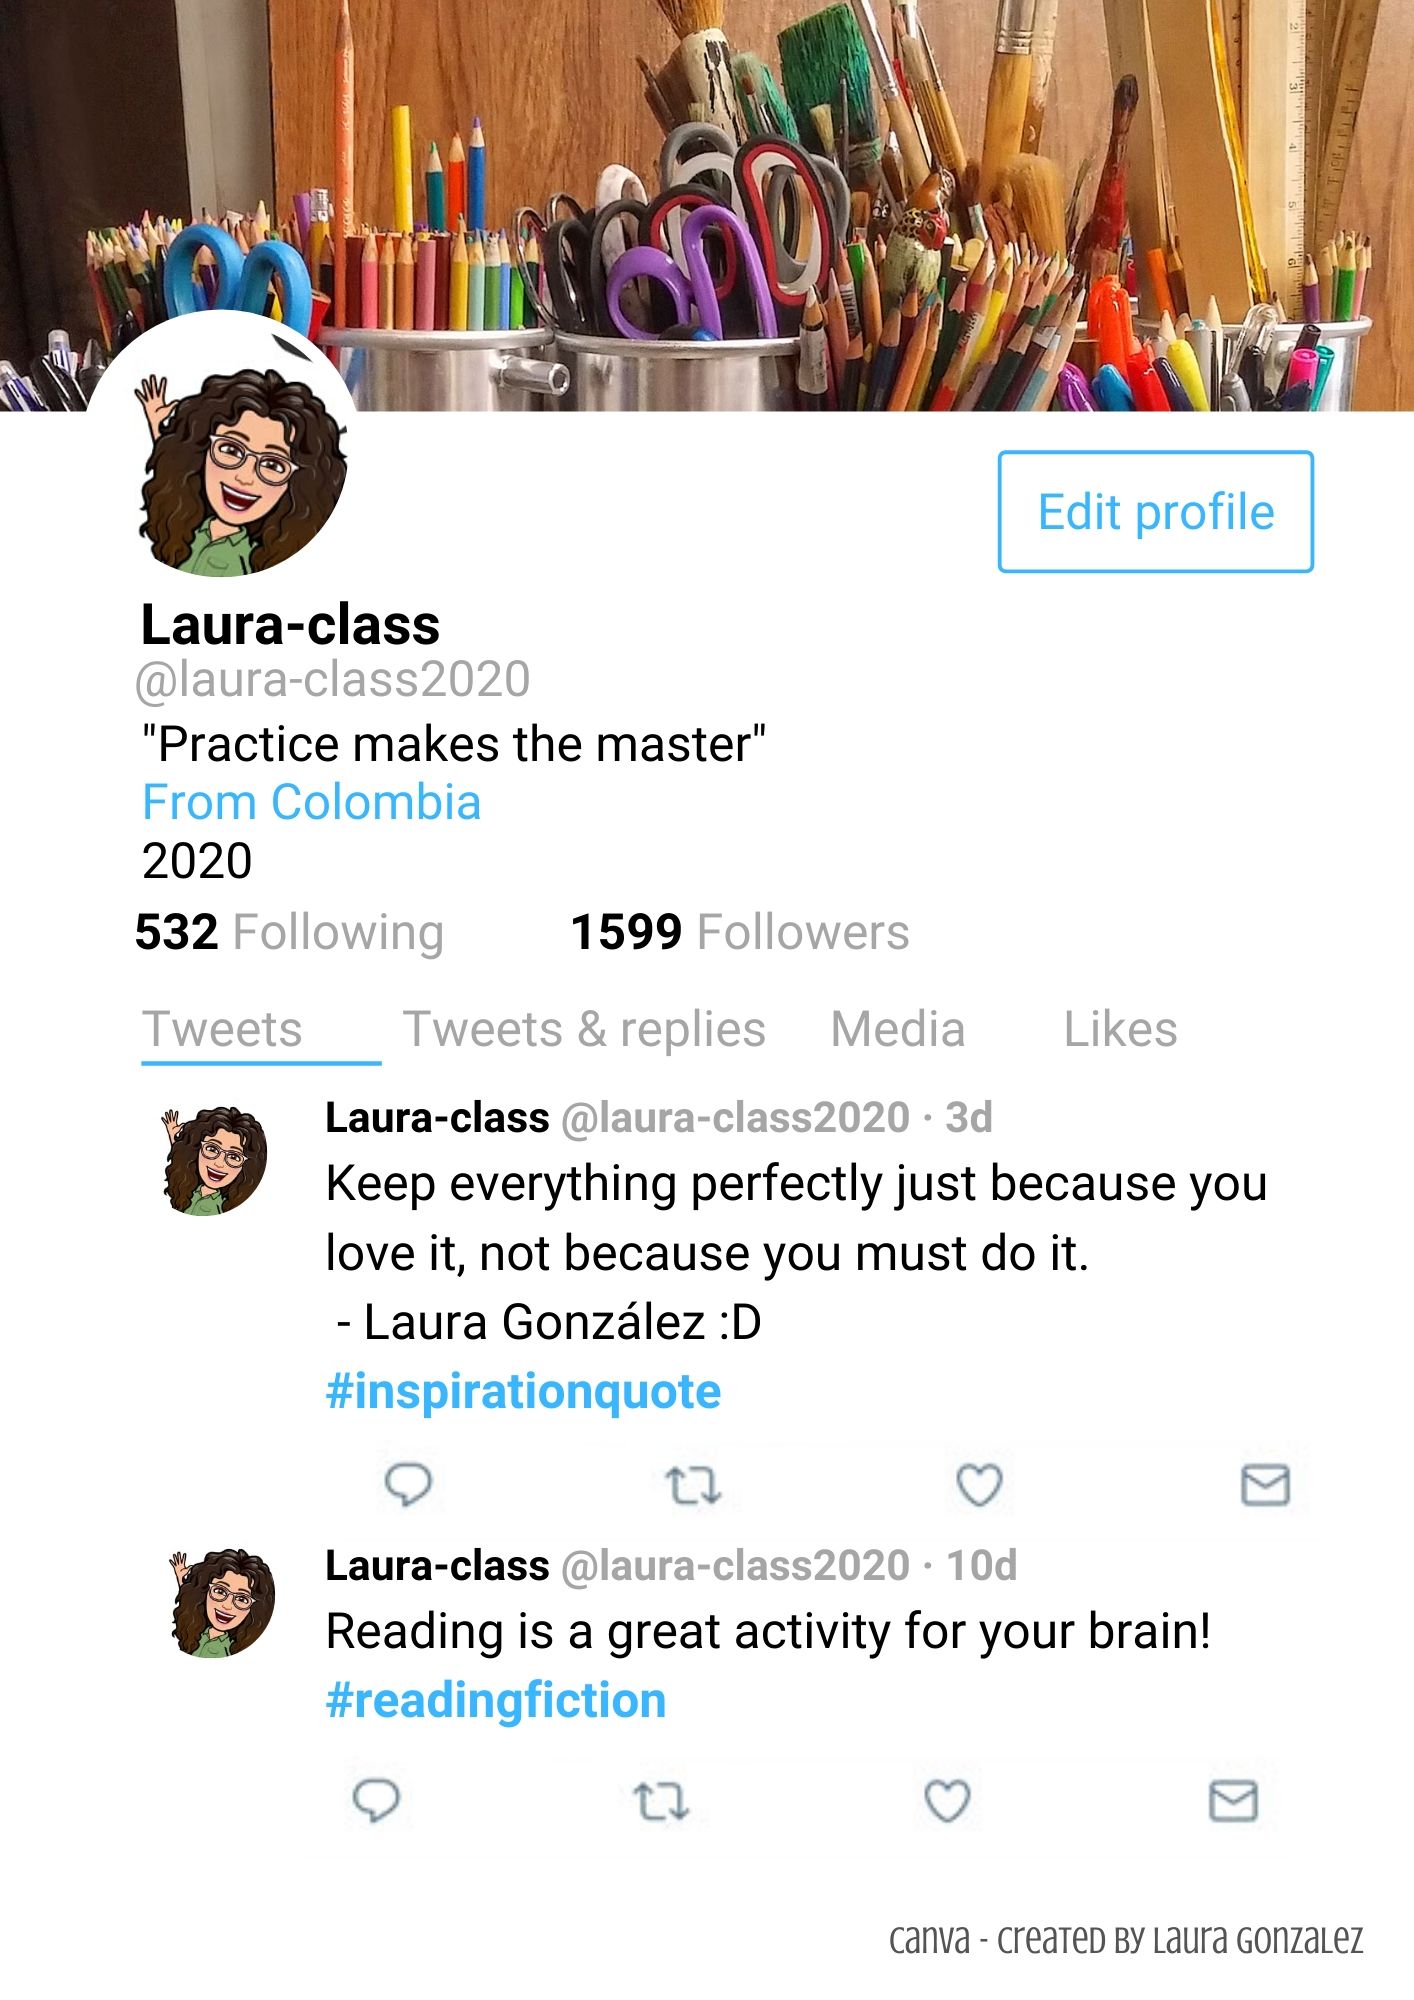Select the Likes tab
Image resolution: width=1414 pixels, height=2000 pixels.
1120,1029
